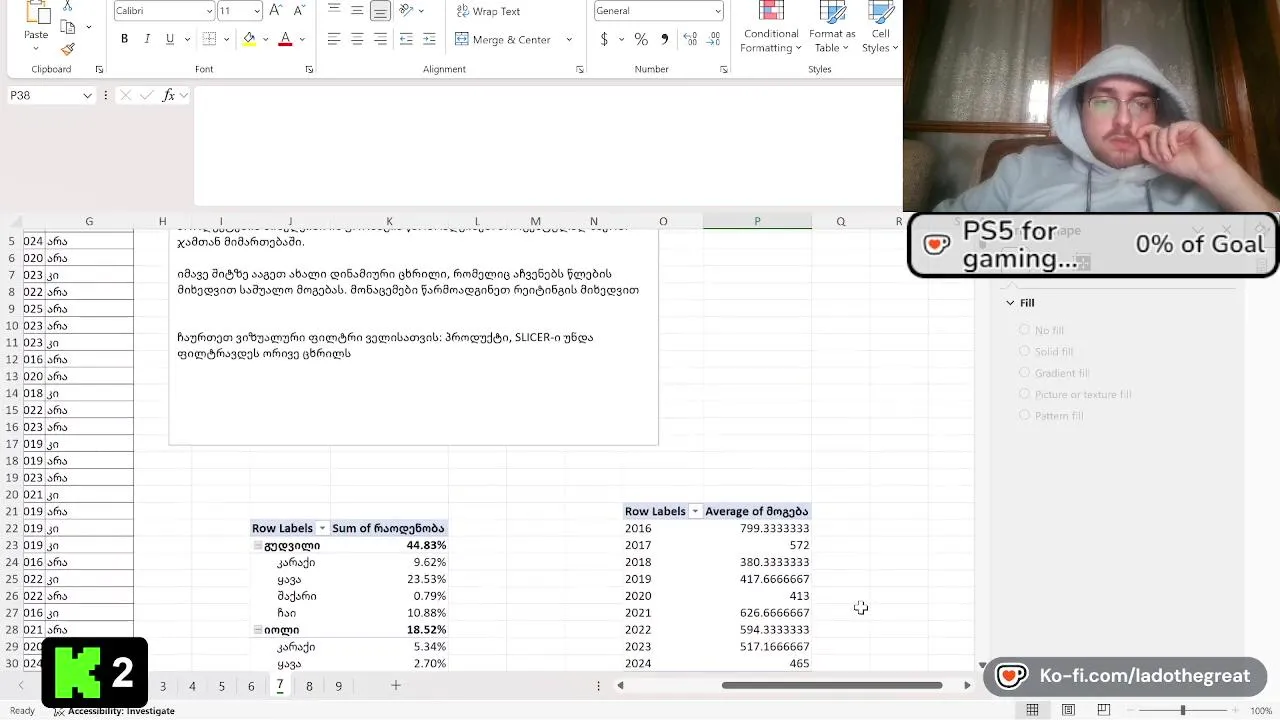
Task: Open the Calibri font name dropdown
Action: (209, 11)
